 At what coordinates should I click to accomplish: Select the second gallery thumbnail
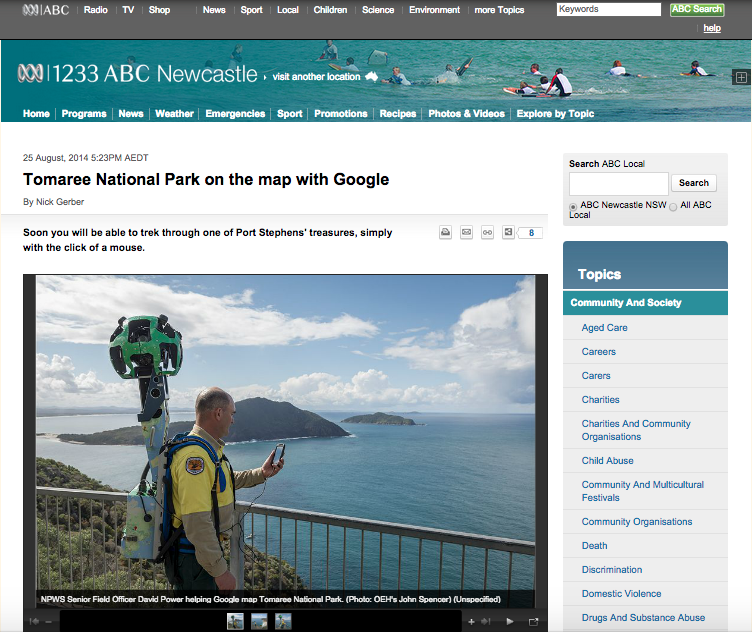click(259, 621)
